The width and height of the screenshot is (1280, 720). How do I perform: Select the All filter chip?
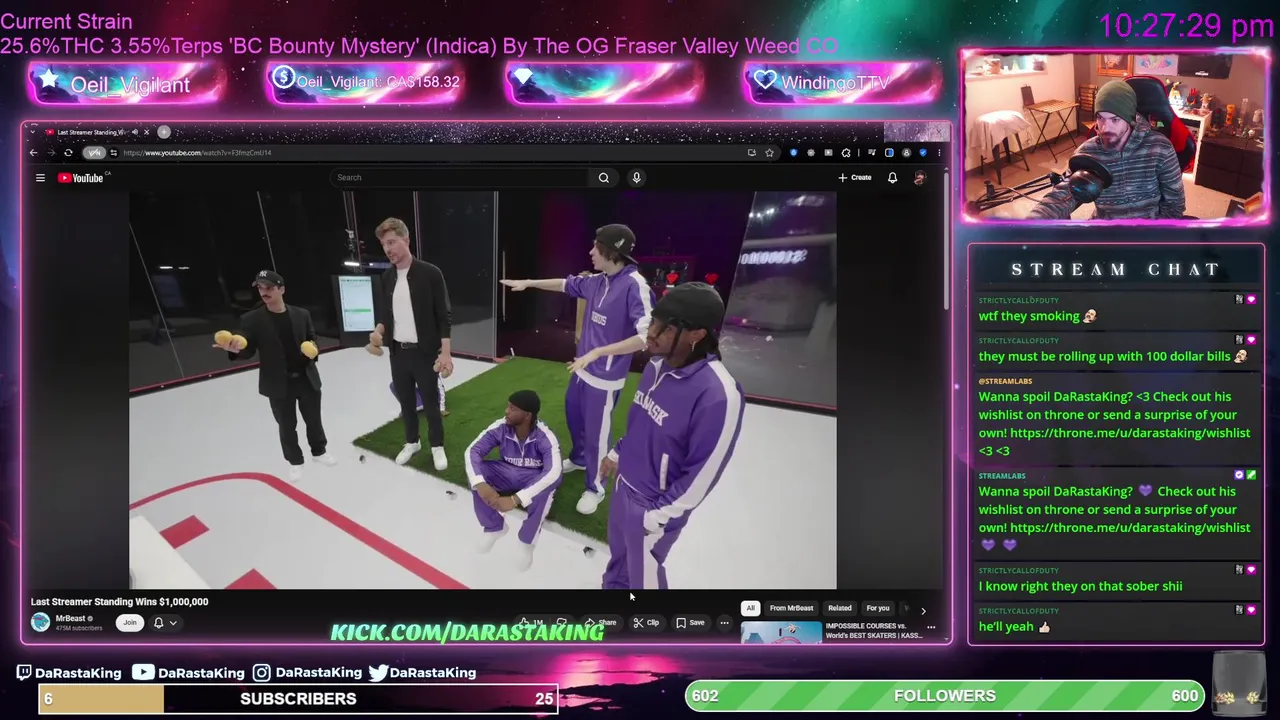750,608
